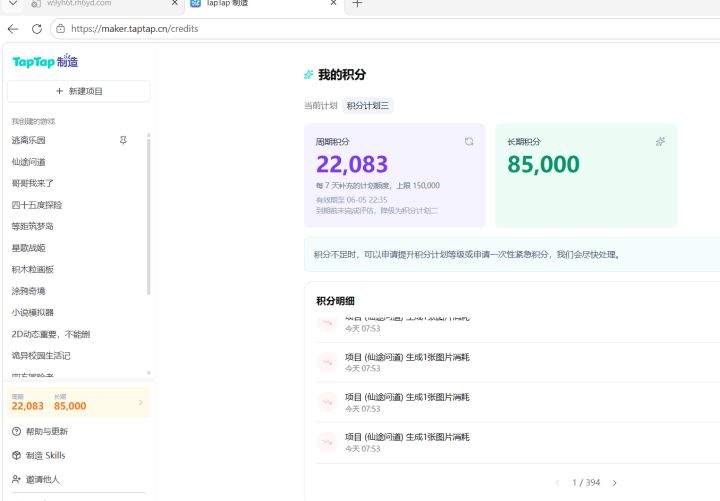Open the browser tab list dropdown
Image resolution: width=720 pixels, height=501 pixels.
click(x=13, y=3)
